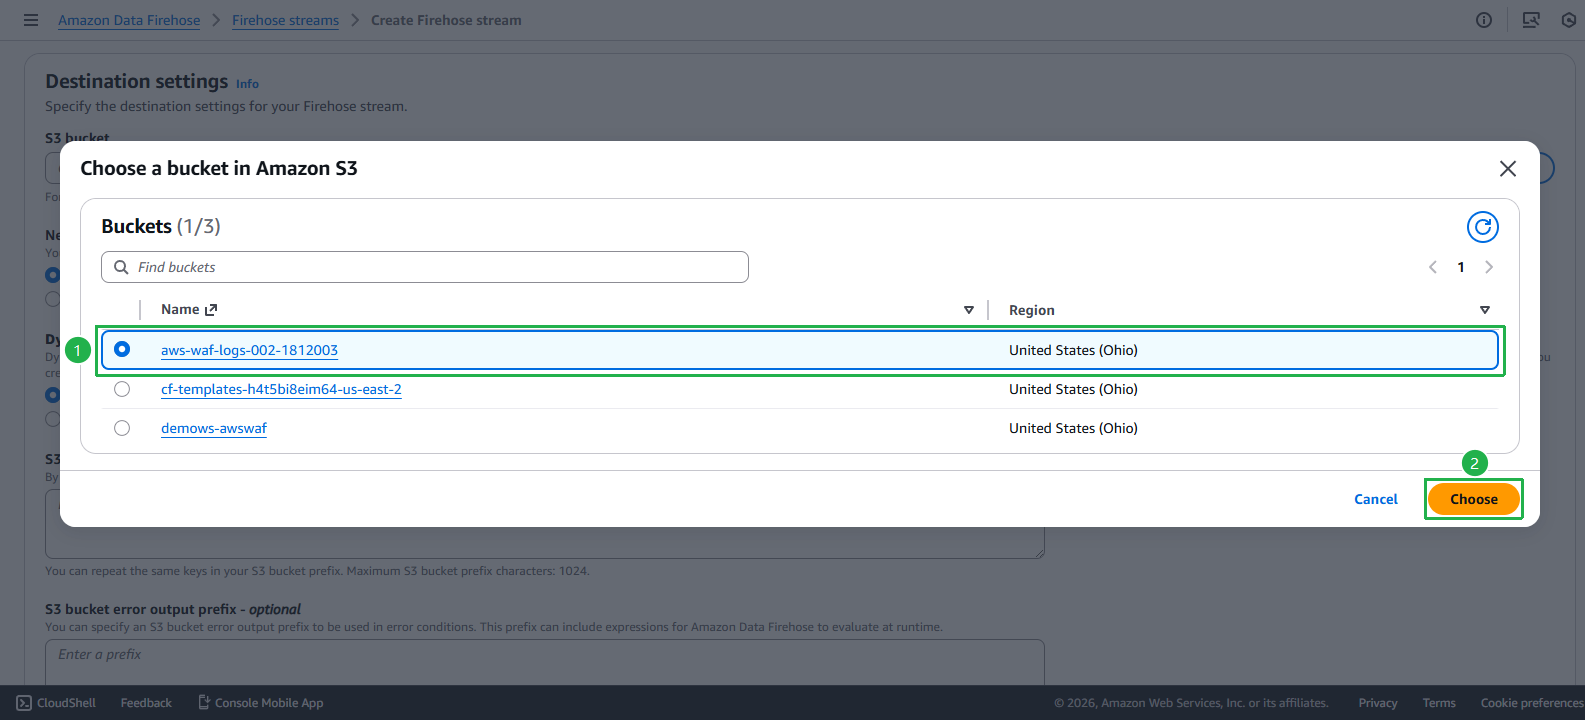Open Console Mobile App link
Viewport: 1585px width, 720px height.
(x=261, y=703)
